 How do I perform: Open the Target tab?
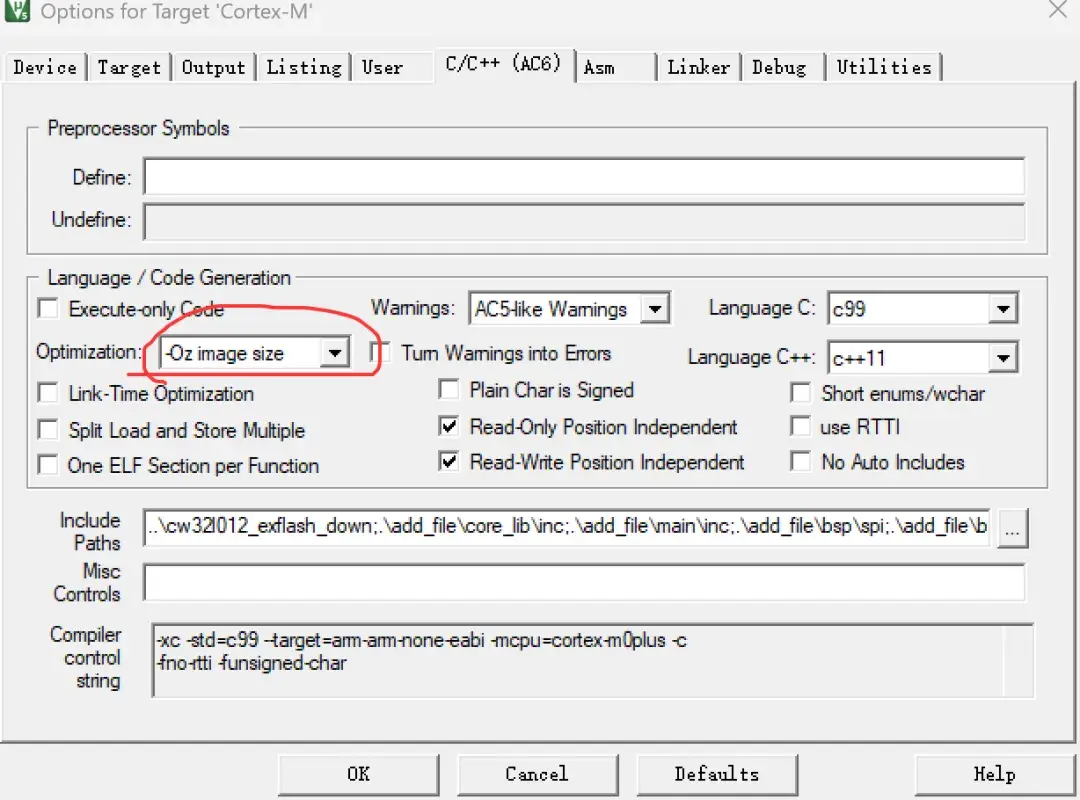point(129,67)
